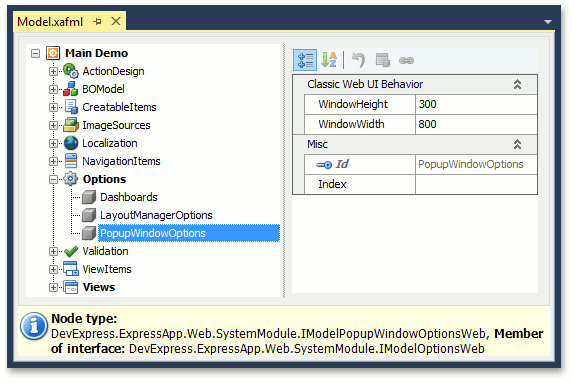Expand the Localization node
The width and height of the screenshot is (574, 383).
click(x=53, y=143)
